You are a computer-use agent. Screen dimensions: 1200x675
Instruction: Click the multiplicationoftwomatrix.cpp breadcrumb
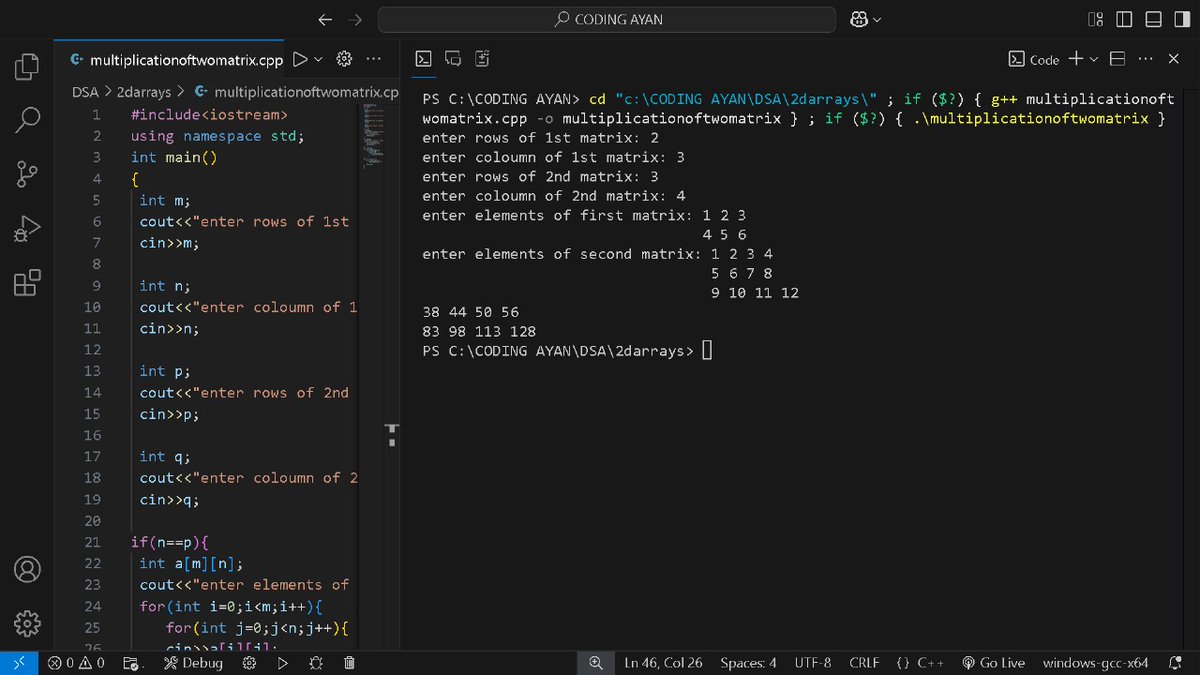point(297,92)
